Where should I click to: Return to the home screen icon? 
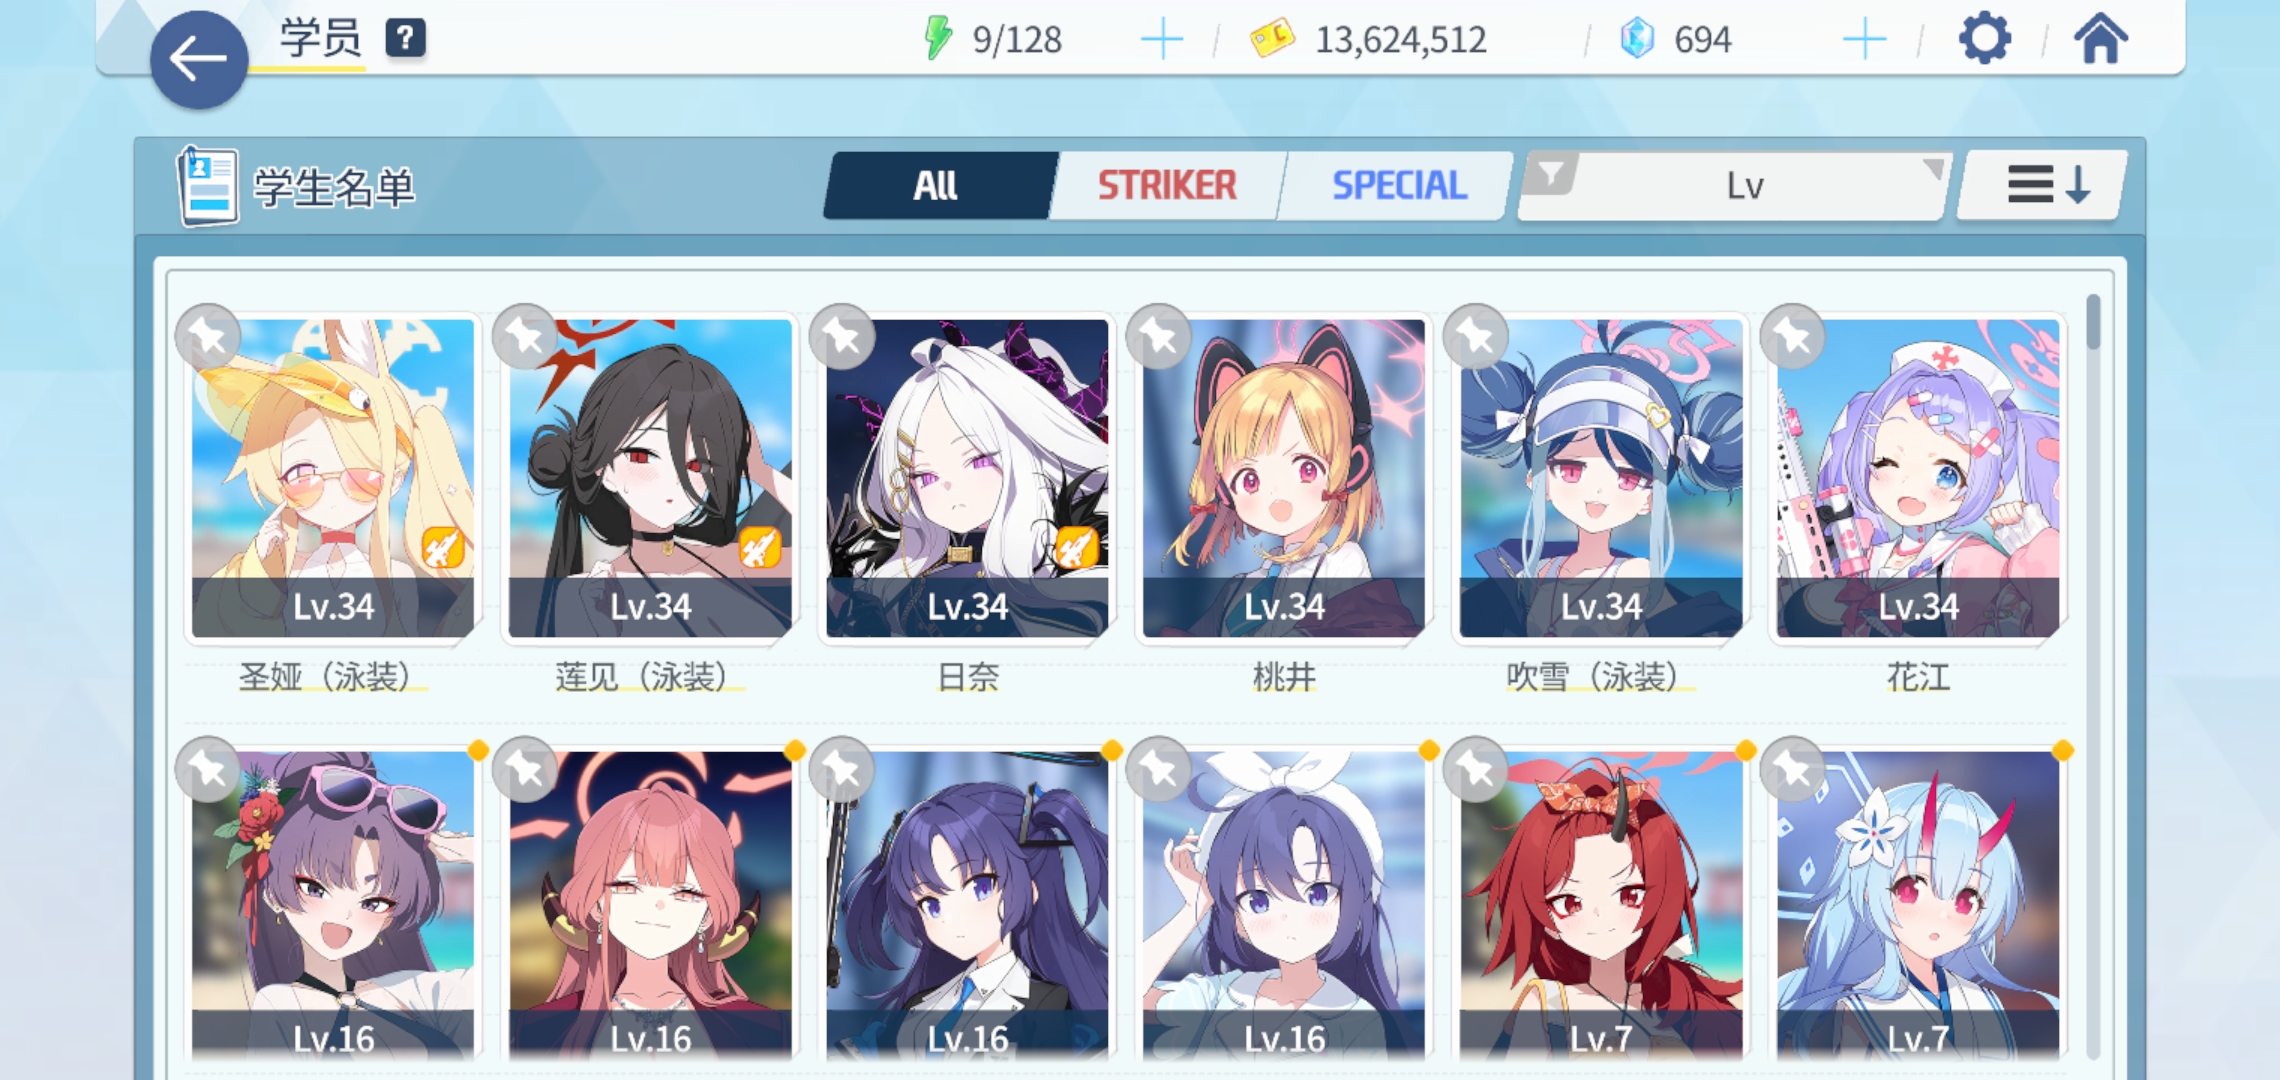pos(2101,39)
